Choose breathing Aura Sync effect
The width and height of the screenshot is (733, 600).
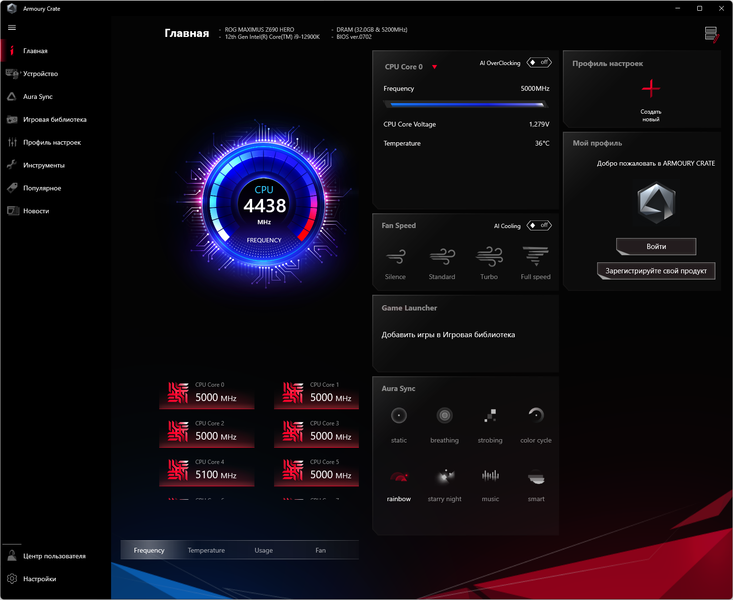[444, 425]
